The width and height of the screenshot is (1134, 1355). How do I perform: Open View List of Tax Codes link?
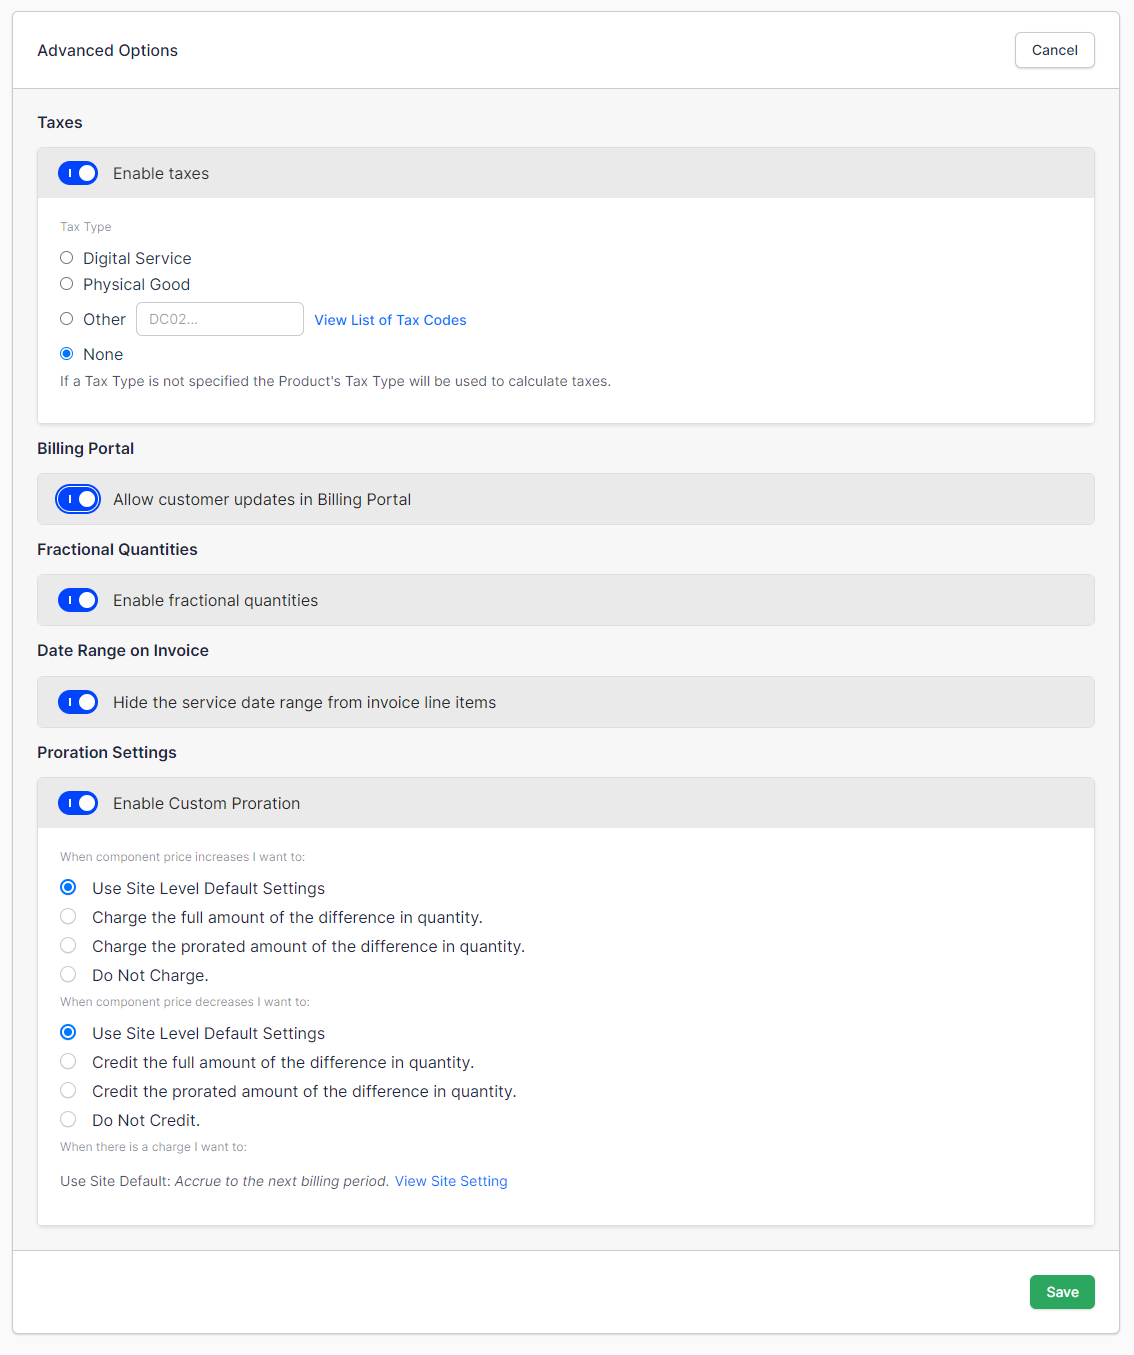pos(390,320)
